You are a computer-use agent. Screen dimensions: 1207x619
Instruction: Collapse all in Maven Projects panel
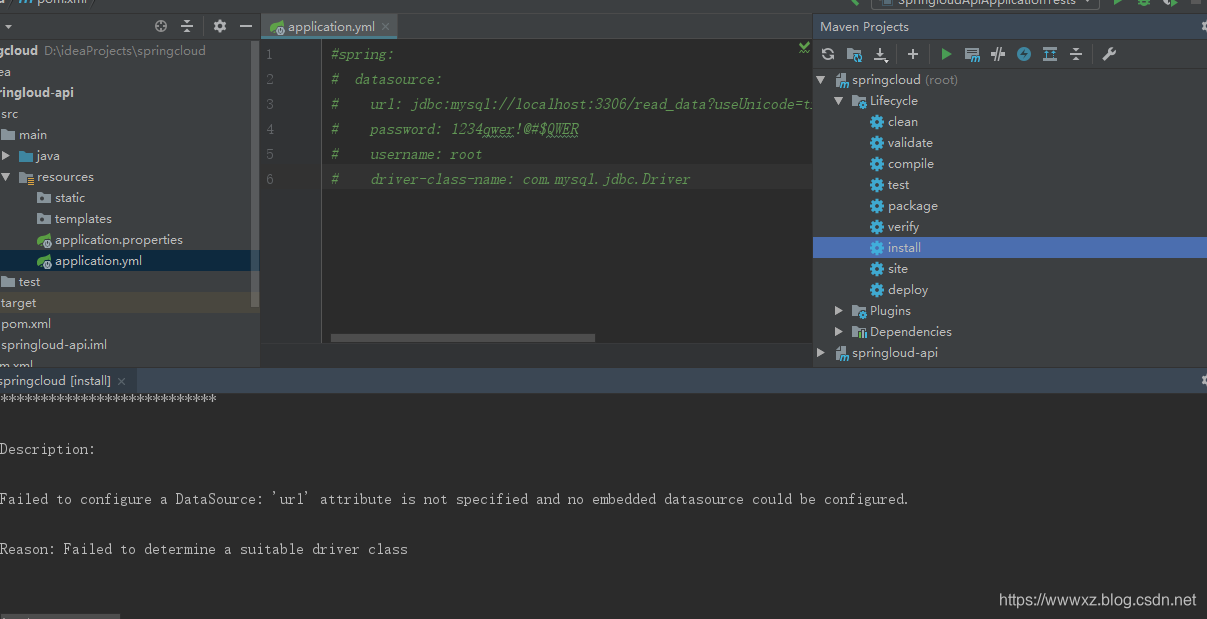pos(1076,54)
